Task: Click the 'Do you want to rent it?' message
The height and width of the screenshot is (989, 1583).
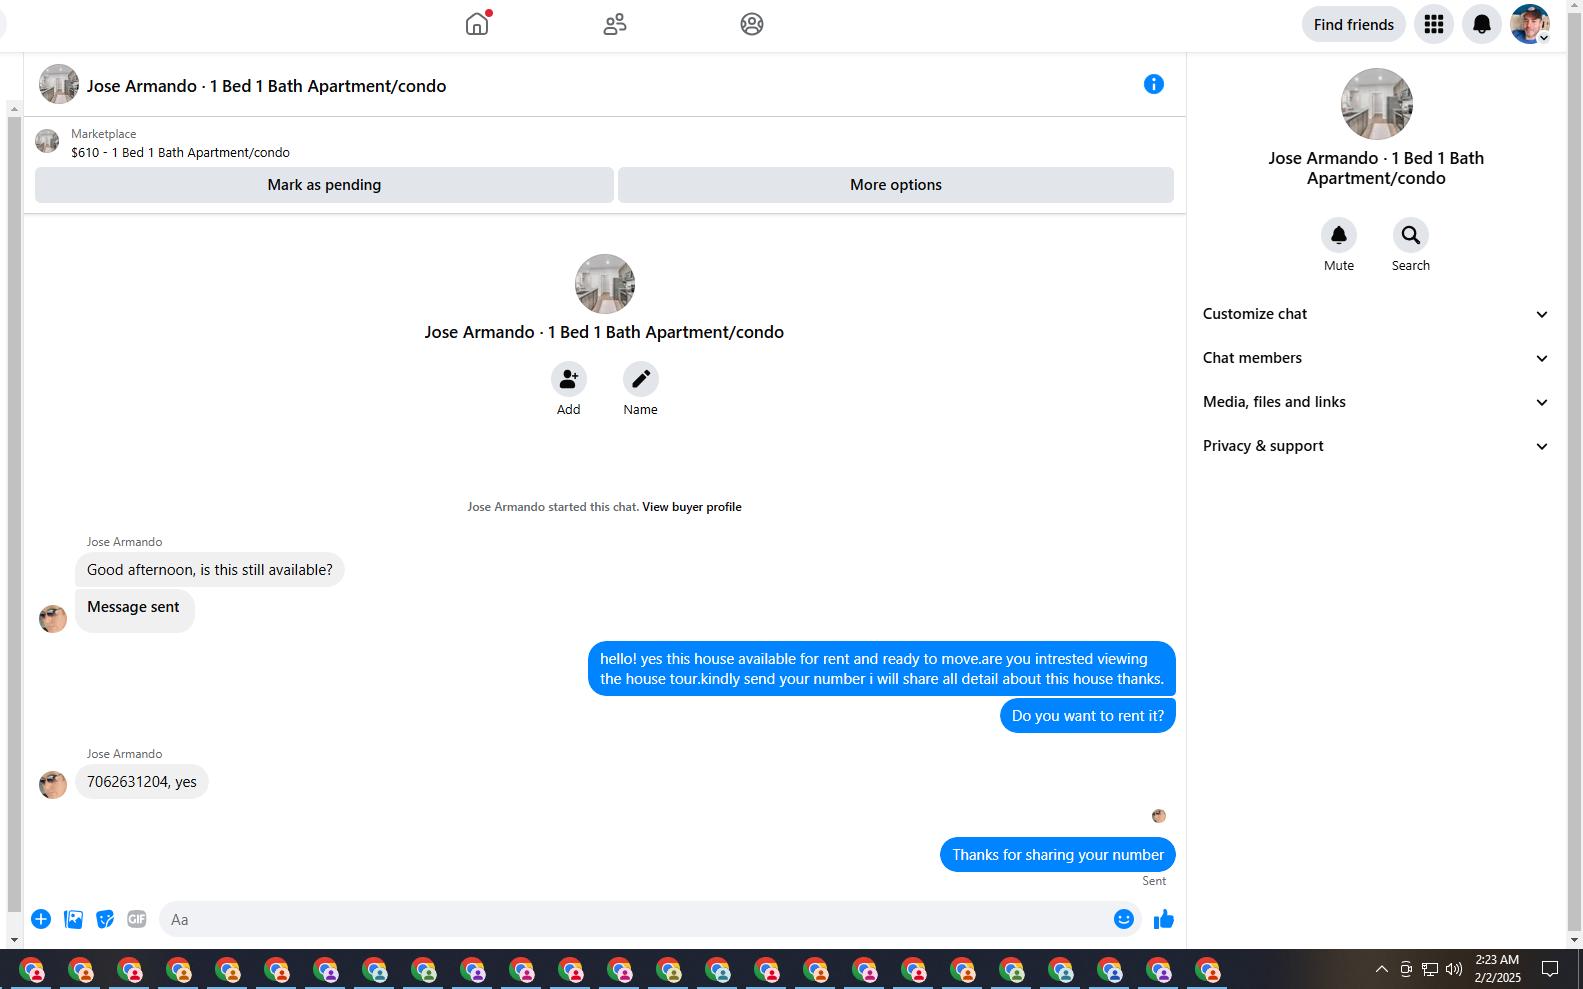Action: click(1088, 716)
